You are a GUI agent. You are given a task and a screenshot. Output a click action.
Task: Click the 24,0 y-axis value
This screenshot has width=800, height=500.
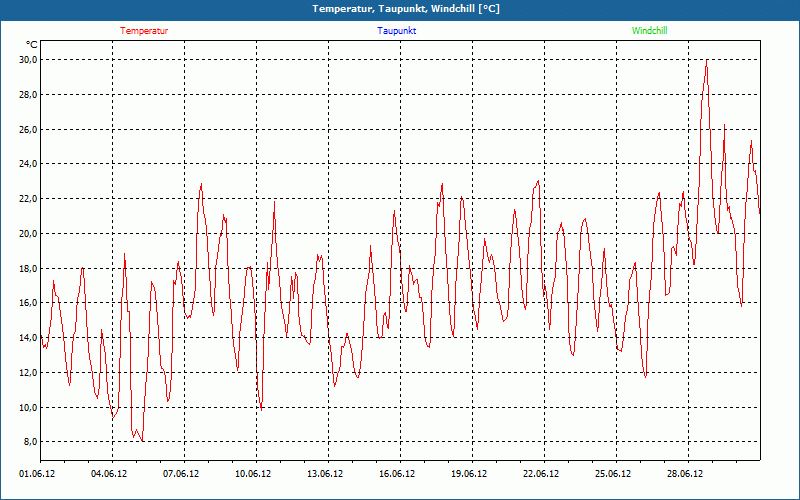29,164
